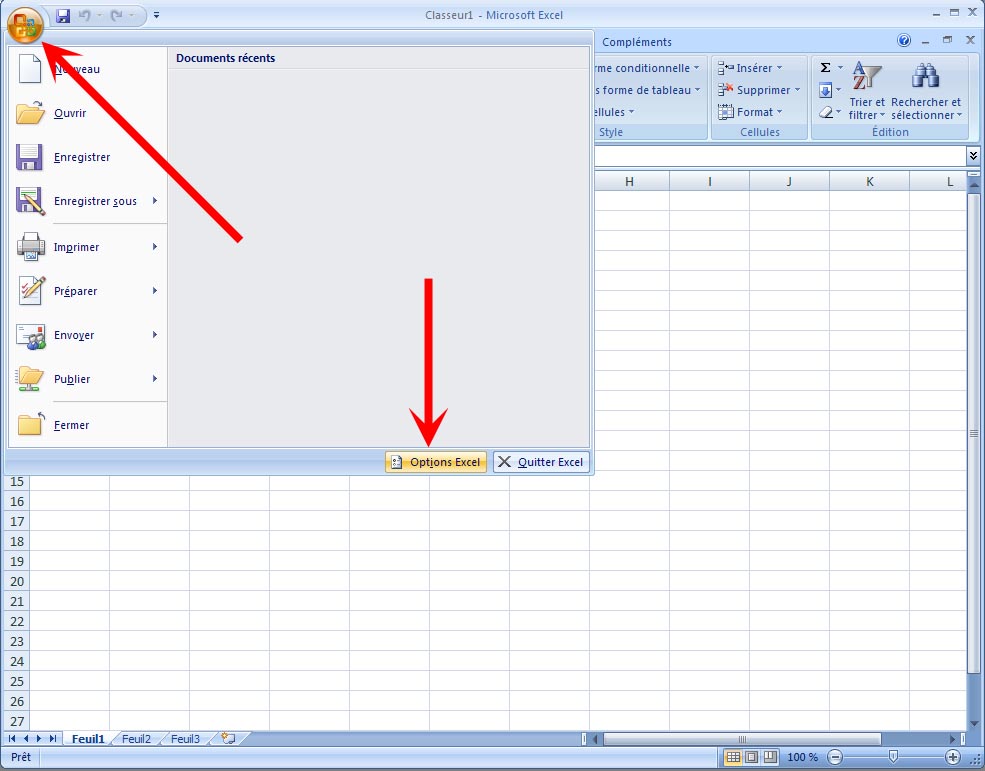Expand the Enregistrer sous submenu arrow

(x=155, y=201)
